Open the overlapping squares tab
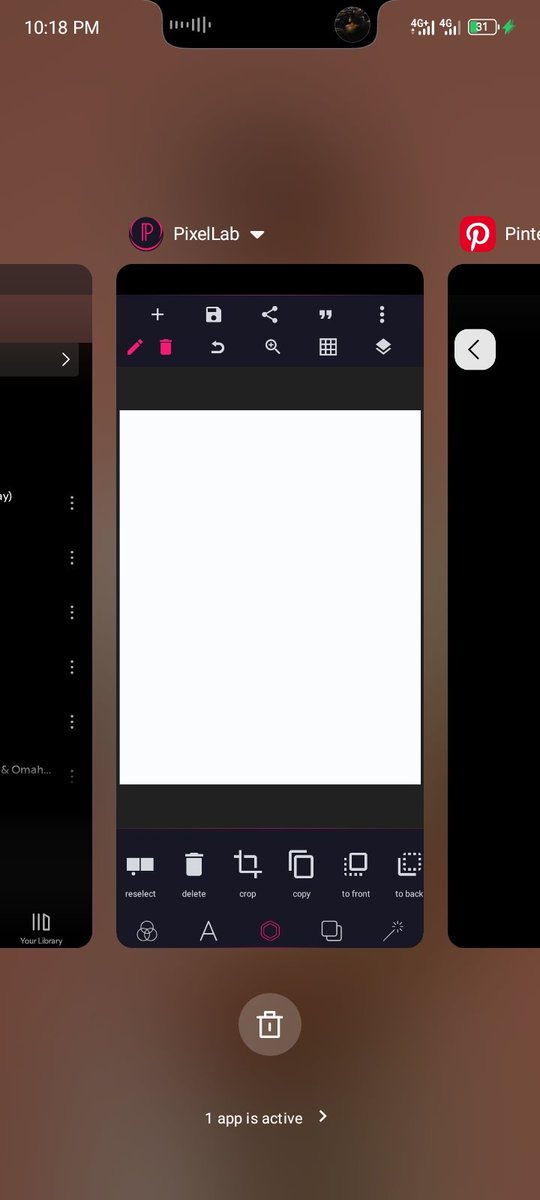Screen dimensions: 540x1200 click(331, 931)
